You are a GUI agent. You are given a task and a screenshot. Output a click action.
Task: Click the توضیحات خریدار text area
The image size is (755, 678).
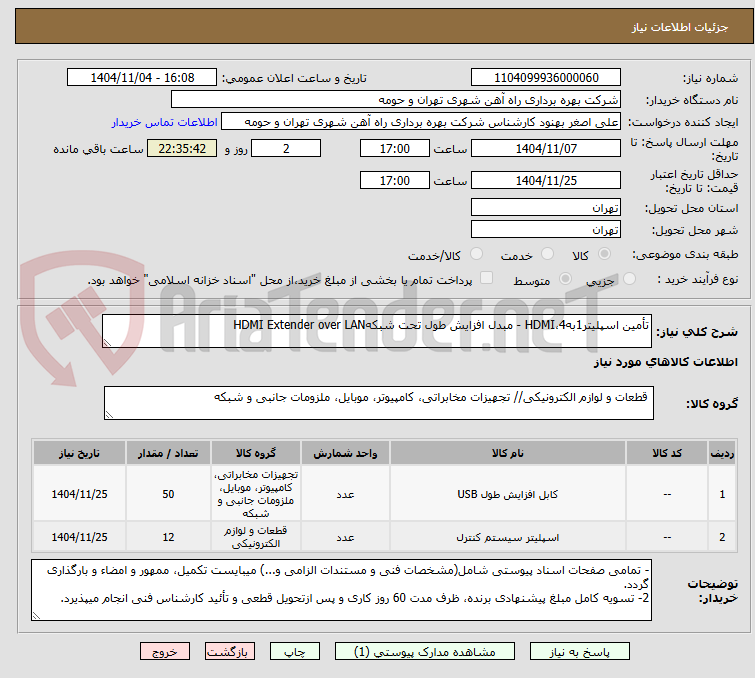tap(341, 590)
